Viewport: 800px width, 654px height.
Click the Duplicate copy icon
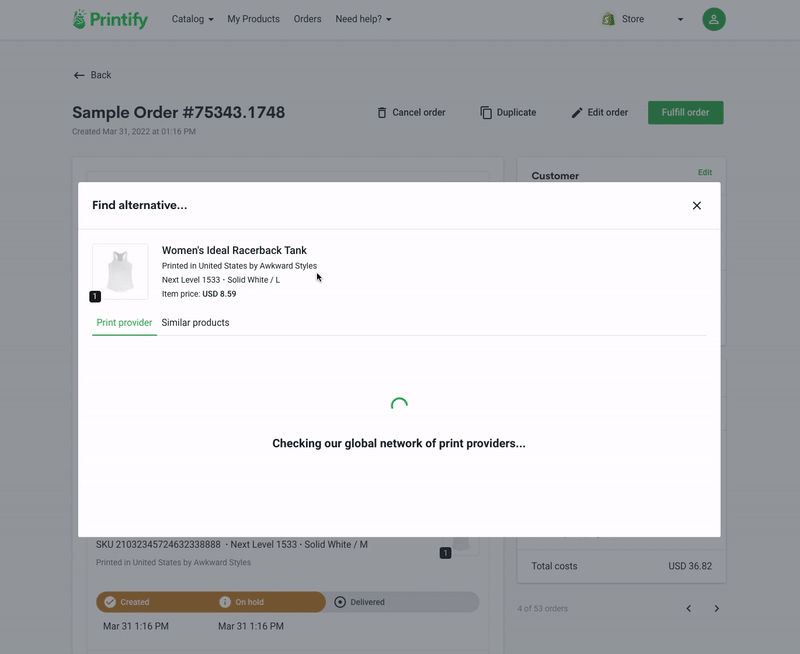486,113
